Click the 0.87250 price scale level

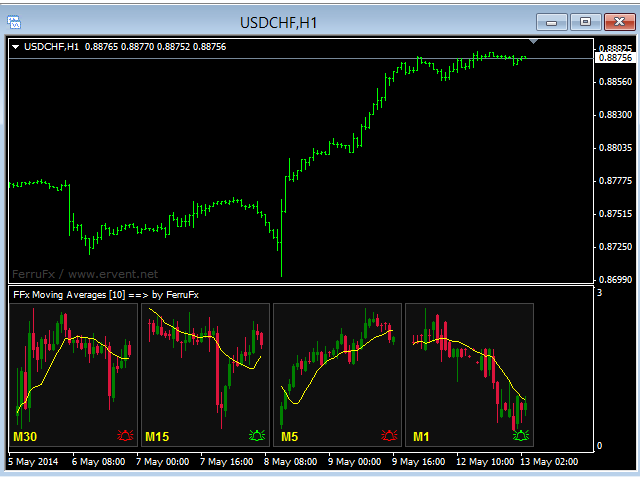click(x=615, y=246)
